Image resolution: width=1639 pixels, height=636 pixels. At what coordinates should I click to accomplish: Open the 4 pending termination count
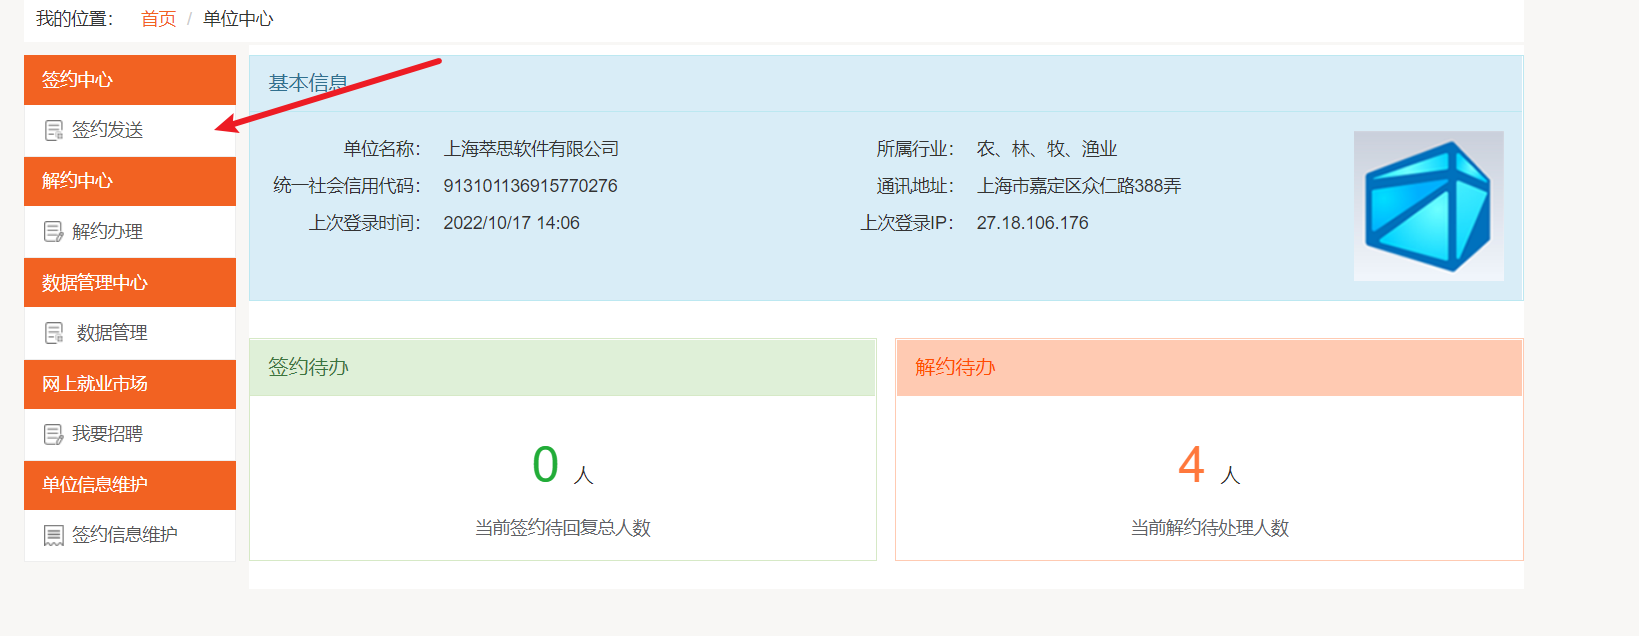(x=1191, y=465)
